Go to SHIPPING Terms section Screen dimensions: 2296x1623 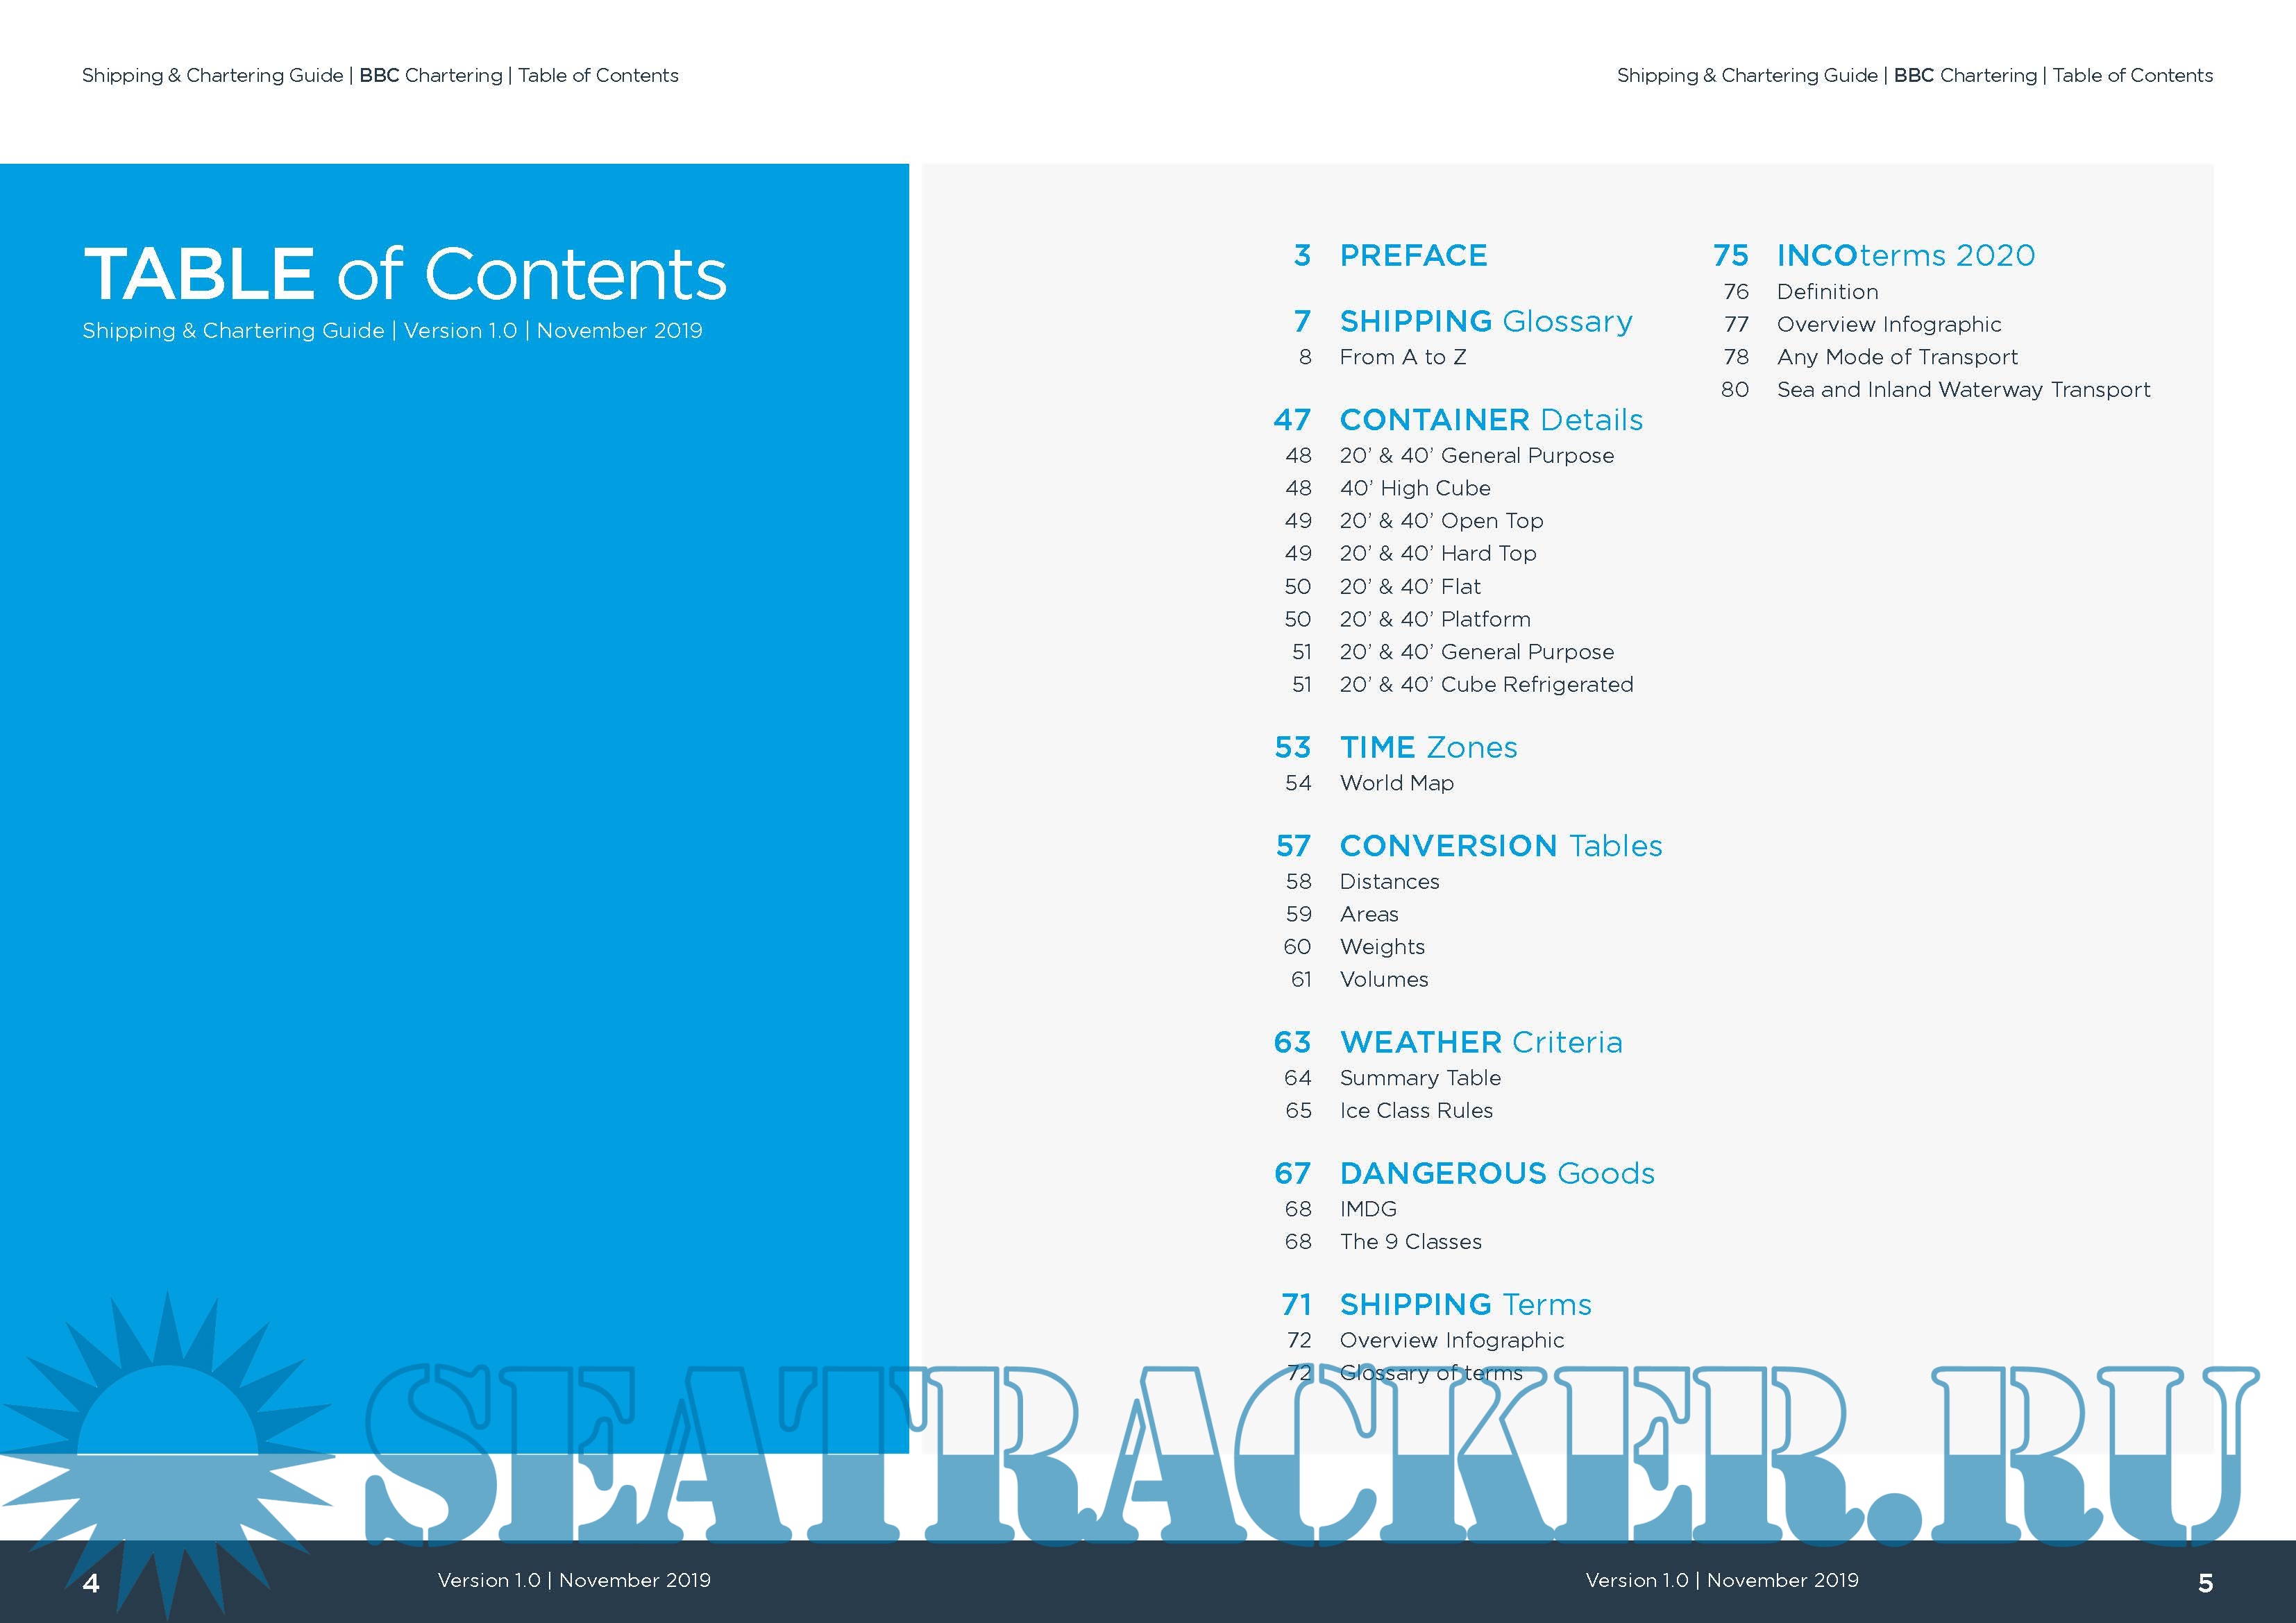point(1465,1305)
